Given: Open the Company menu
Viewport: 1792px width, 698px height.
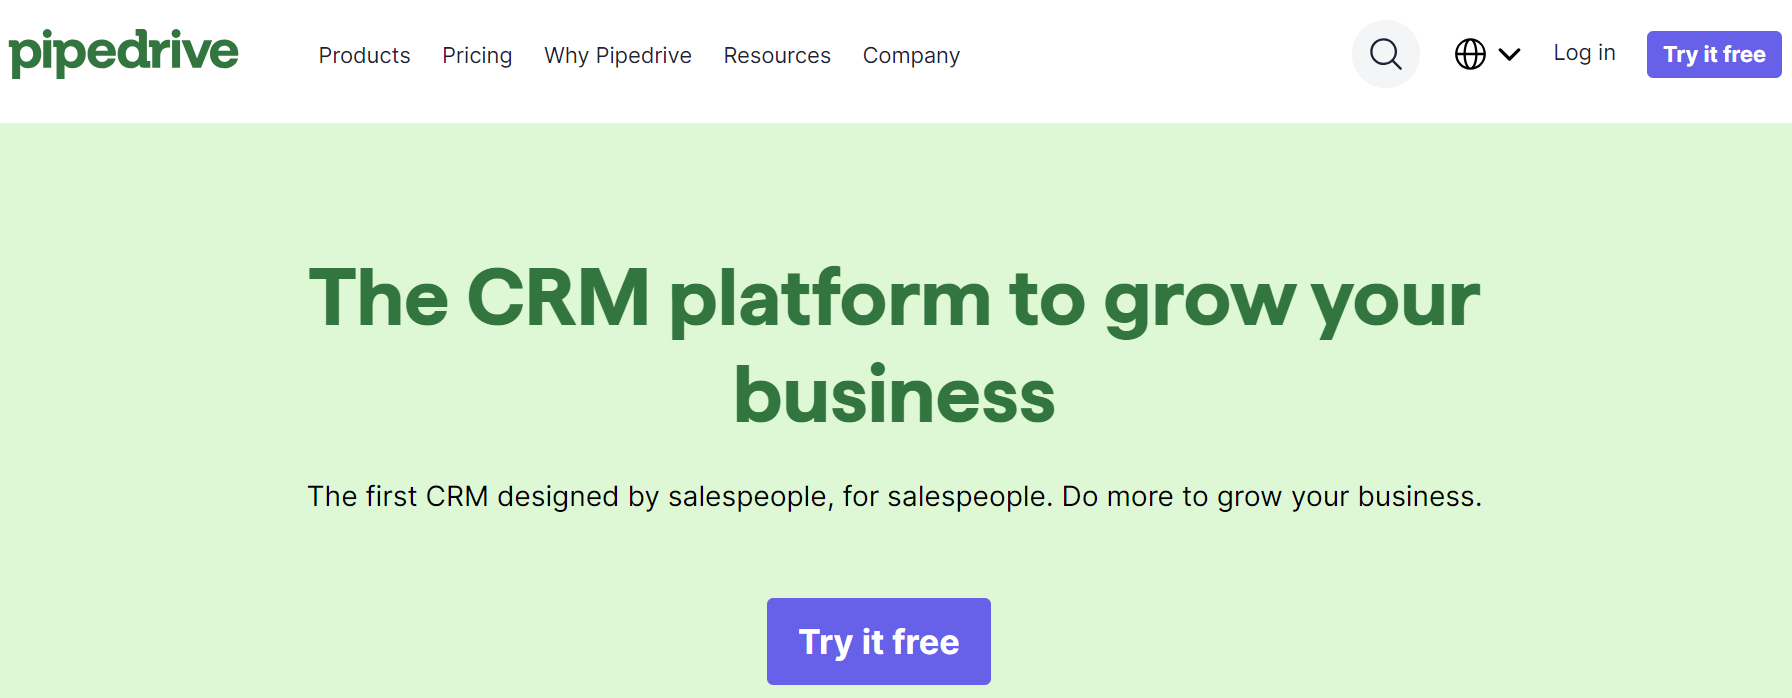Looking at the screenshot, I should (911, 55).
